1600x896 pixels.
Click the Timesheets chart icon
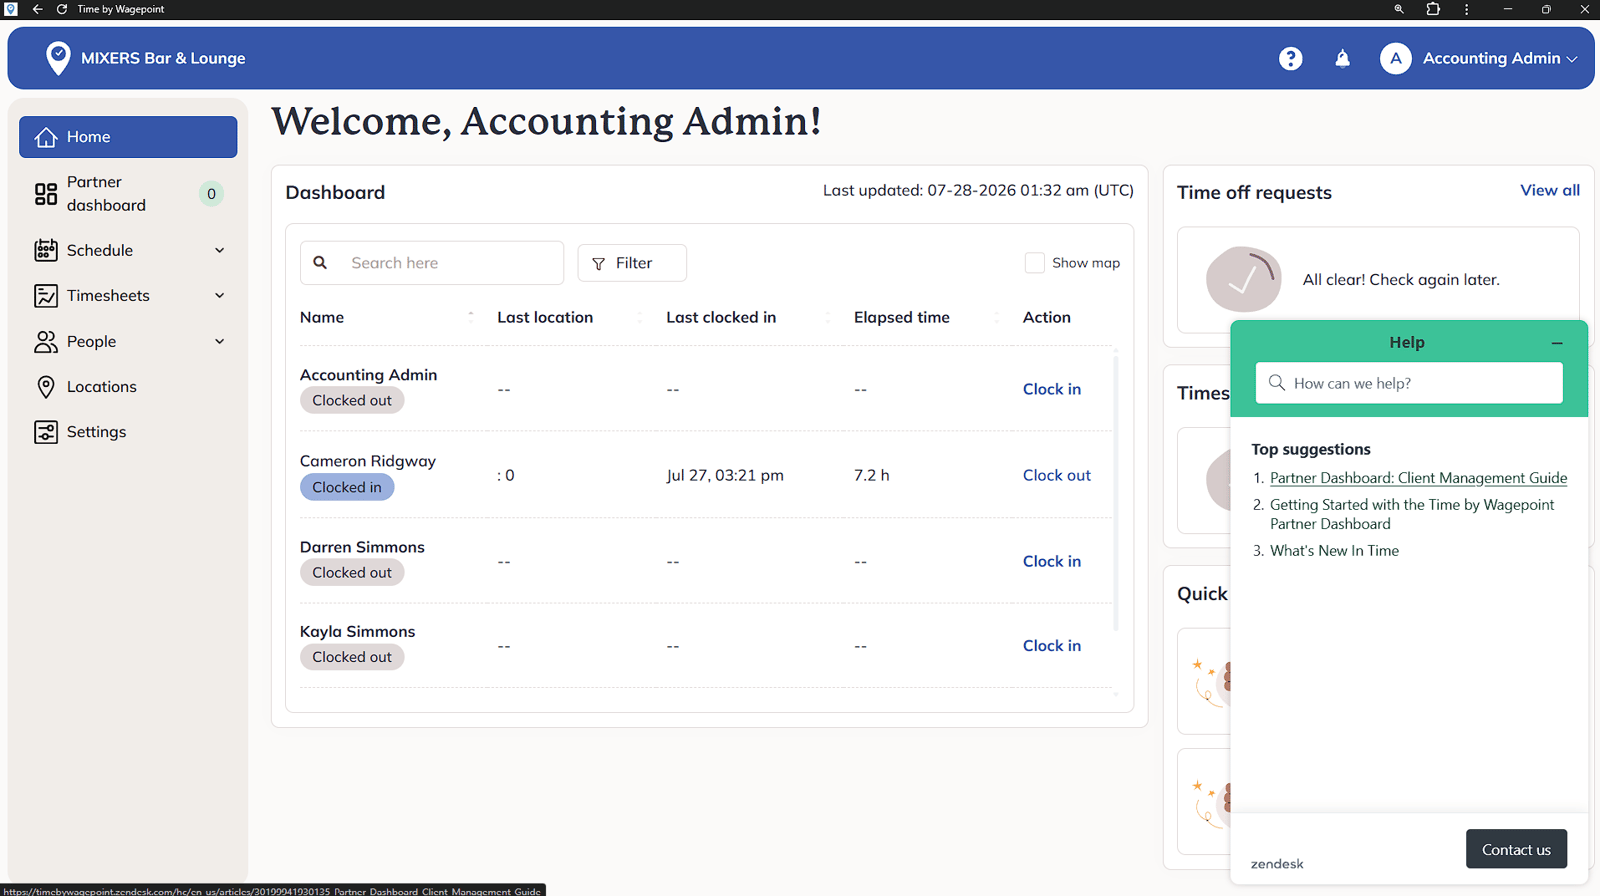click(x=45, y=296)
